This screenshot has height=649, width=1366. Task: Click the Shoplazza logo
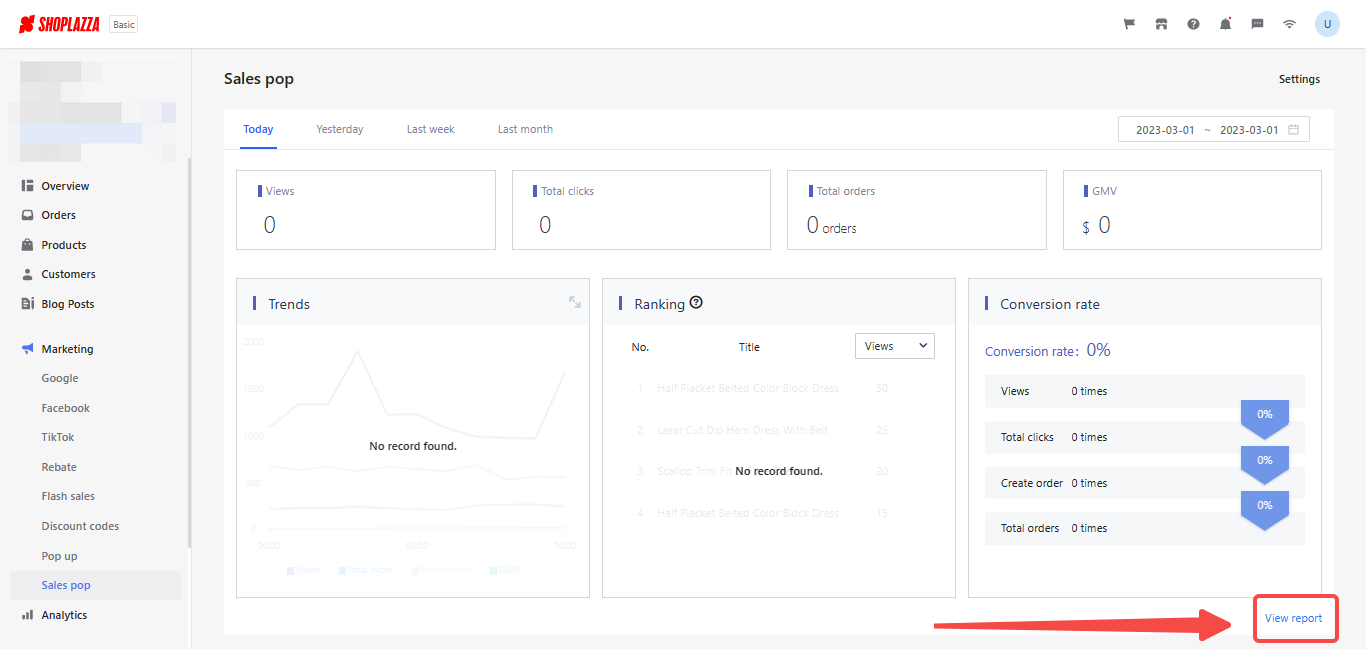[x=59, y=24]
